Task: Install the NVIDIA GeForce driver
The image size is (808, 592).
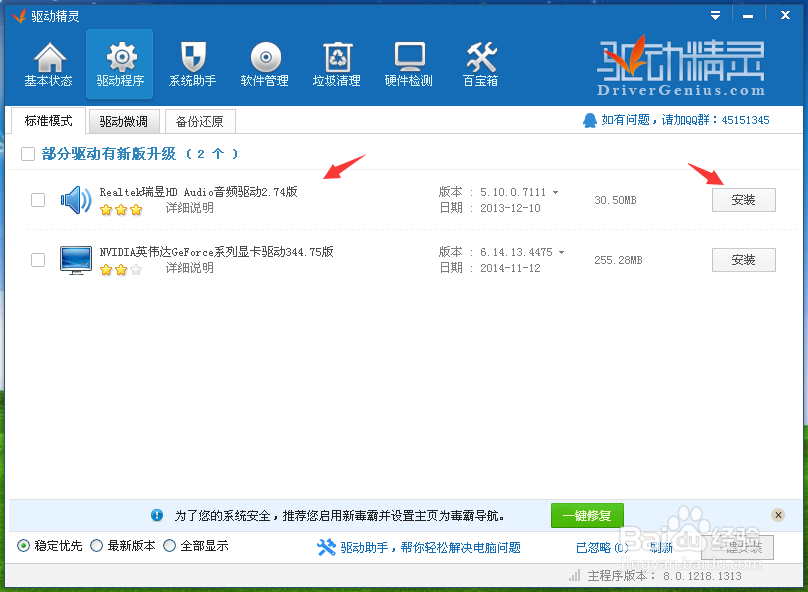Action: (744, 260)
